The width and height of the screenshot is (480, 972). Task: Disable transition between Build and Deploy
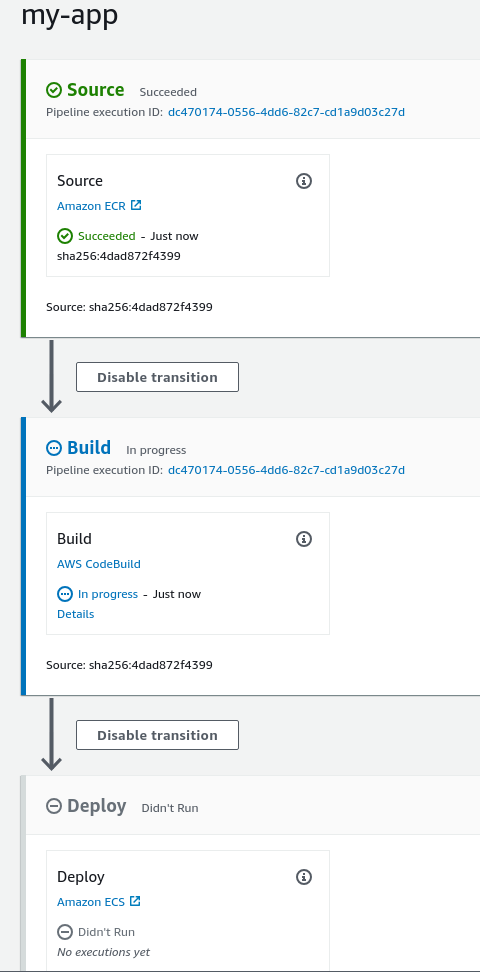pos(158,735)
